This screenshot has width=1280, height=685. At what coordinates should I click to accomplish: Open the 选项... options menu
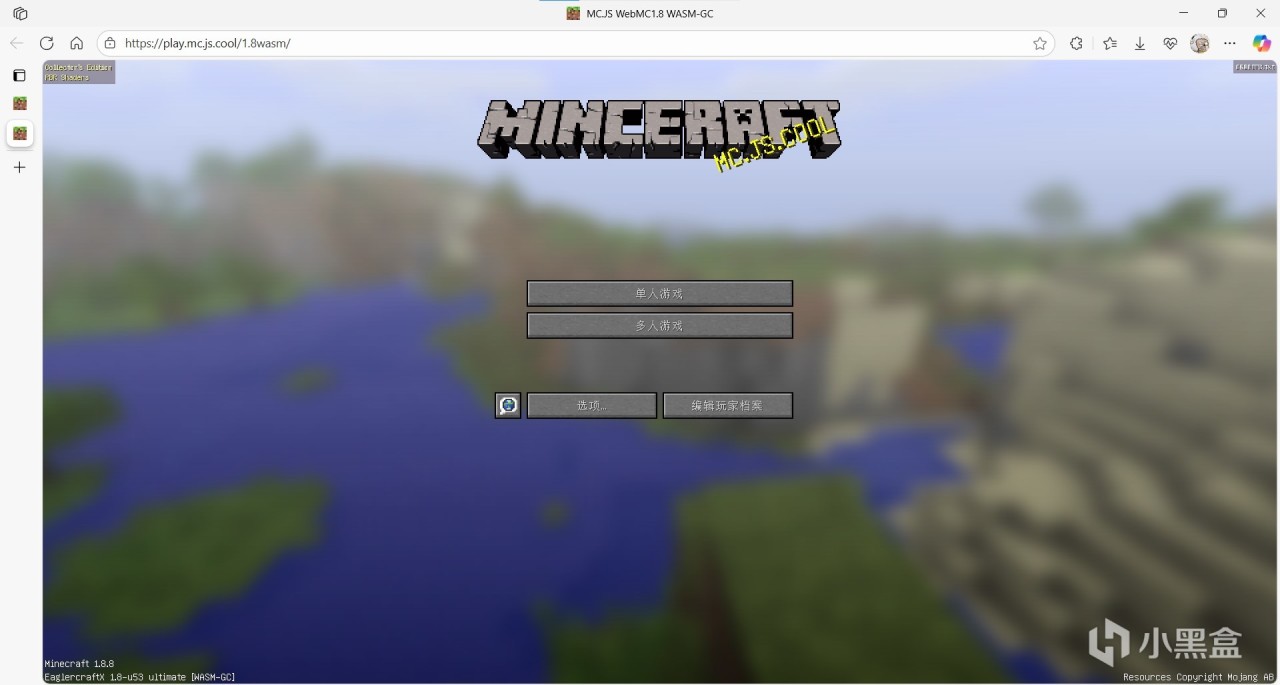pyautogui.click(x=592, y=405)
